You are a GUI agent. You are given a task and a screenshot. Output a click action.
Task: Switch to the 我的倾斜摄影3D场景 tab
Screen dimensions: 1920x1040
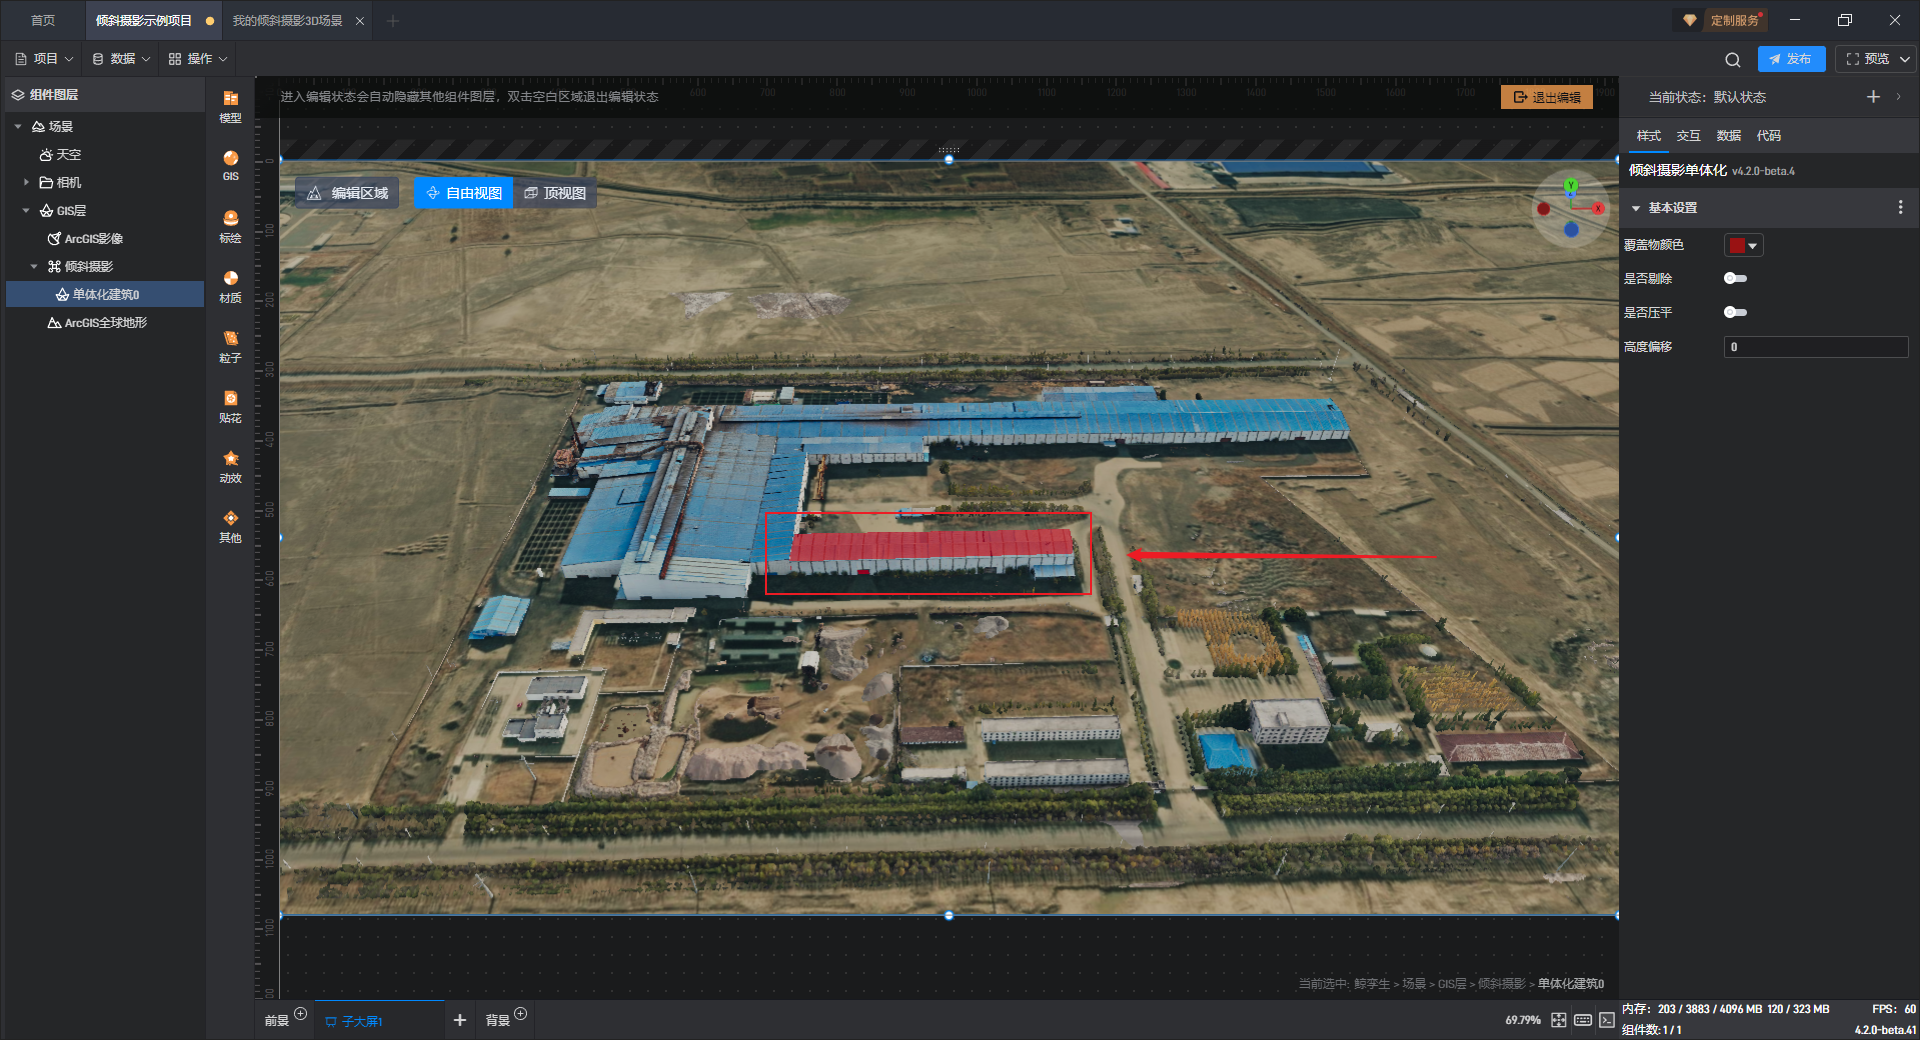tap(287, 20)
